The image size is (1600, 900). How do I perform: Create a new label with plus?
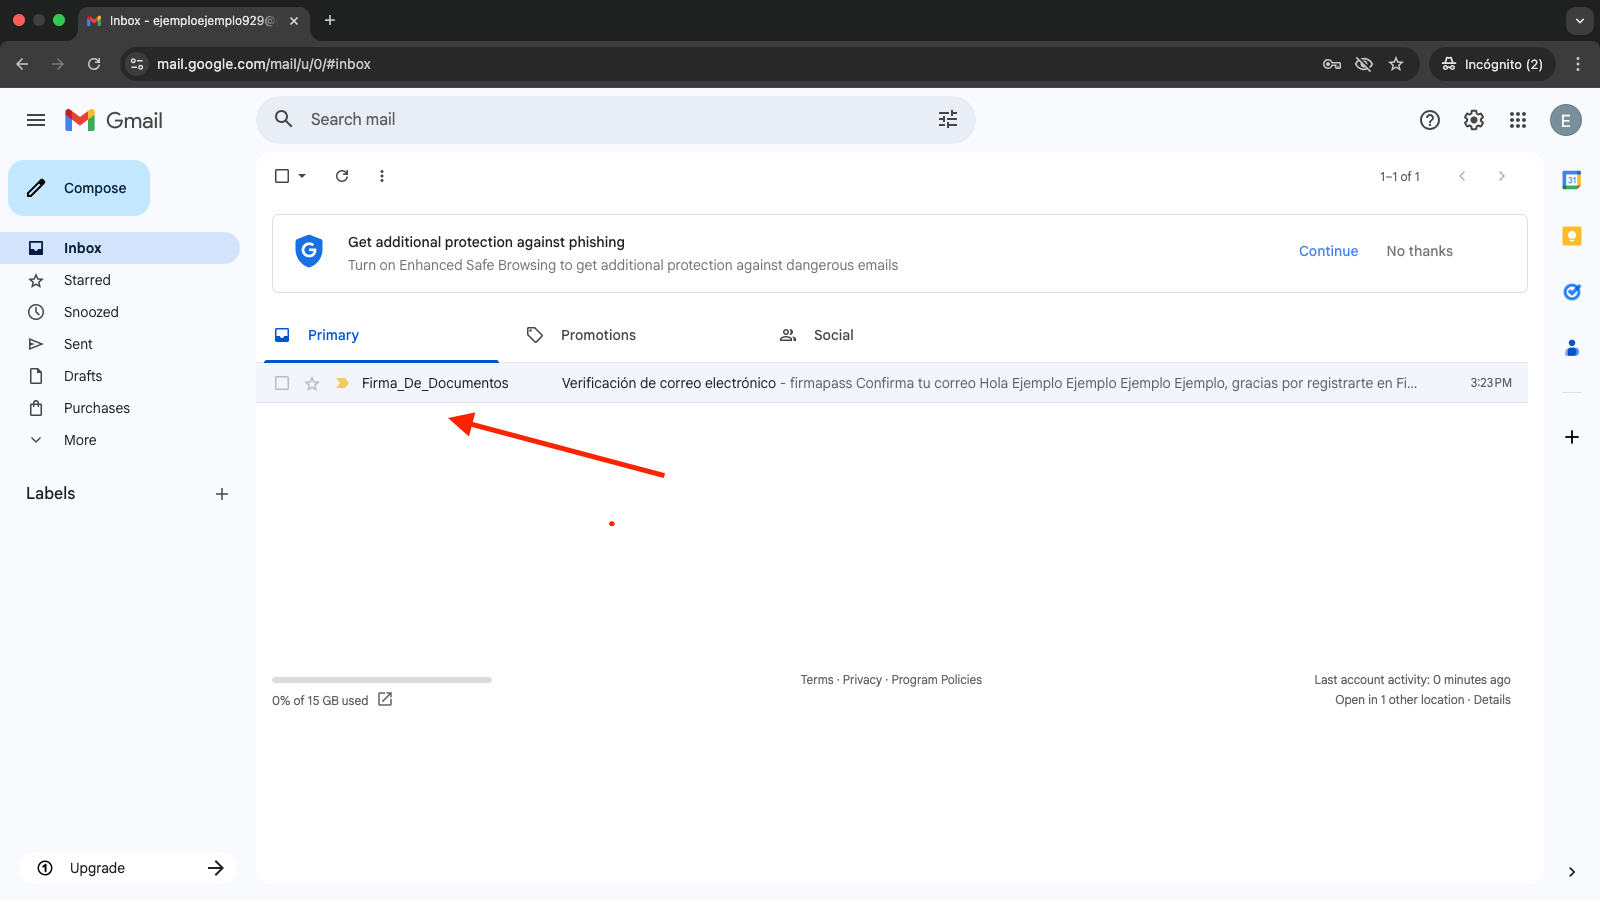pyautogui.click(x=222, y=494)
